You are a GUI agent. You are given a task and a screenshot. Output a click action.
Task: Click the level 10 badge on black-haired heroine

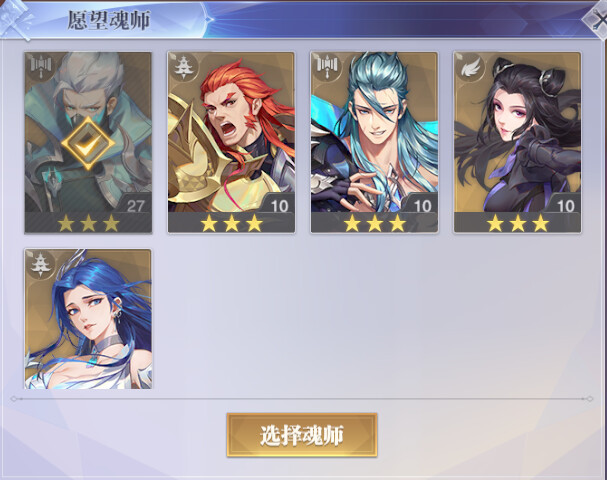tap(565, 206)
